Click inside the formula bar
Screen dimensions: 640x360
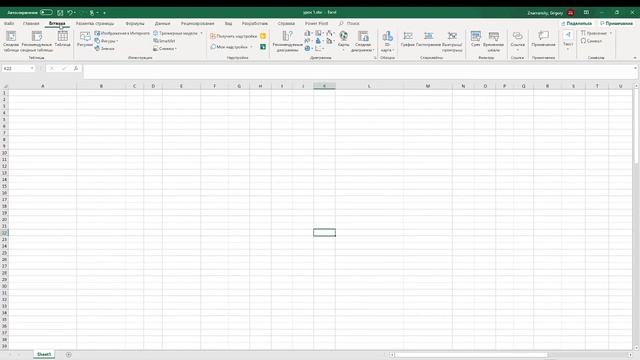coord(358,71)
